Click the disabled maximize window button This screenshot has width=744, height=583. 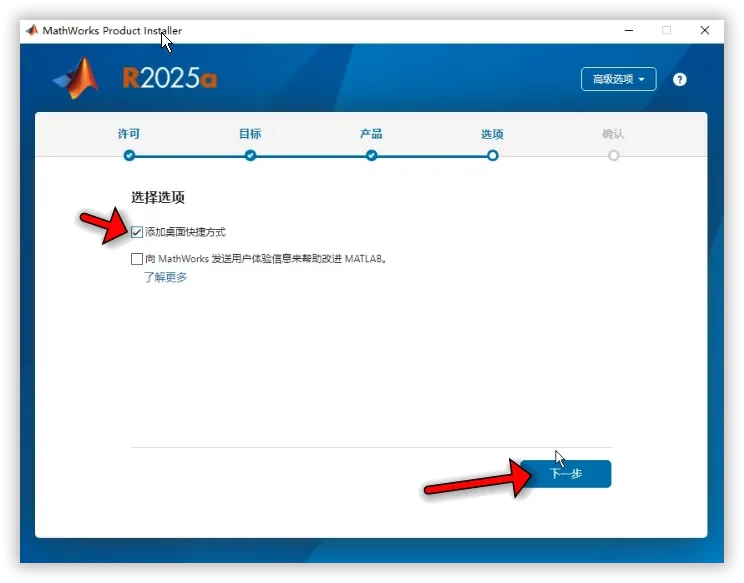(x=666, y=30)
